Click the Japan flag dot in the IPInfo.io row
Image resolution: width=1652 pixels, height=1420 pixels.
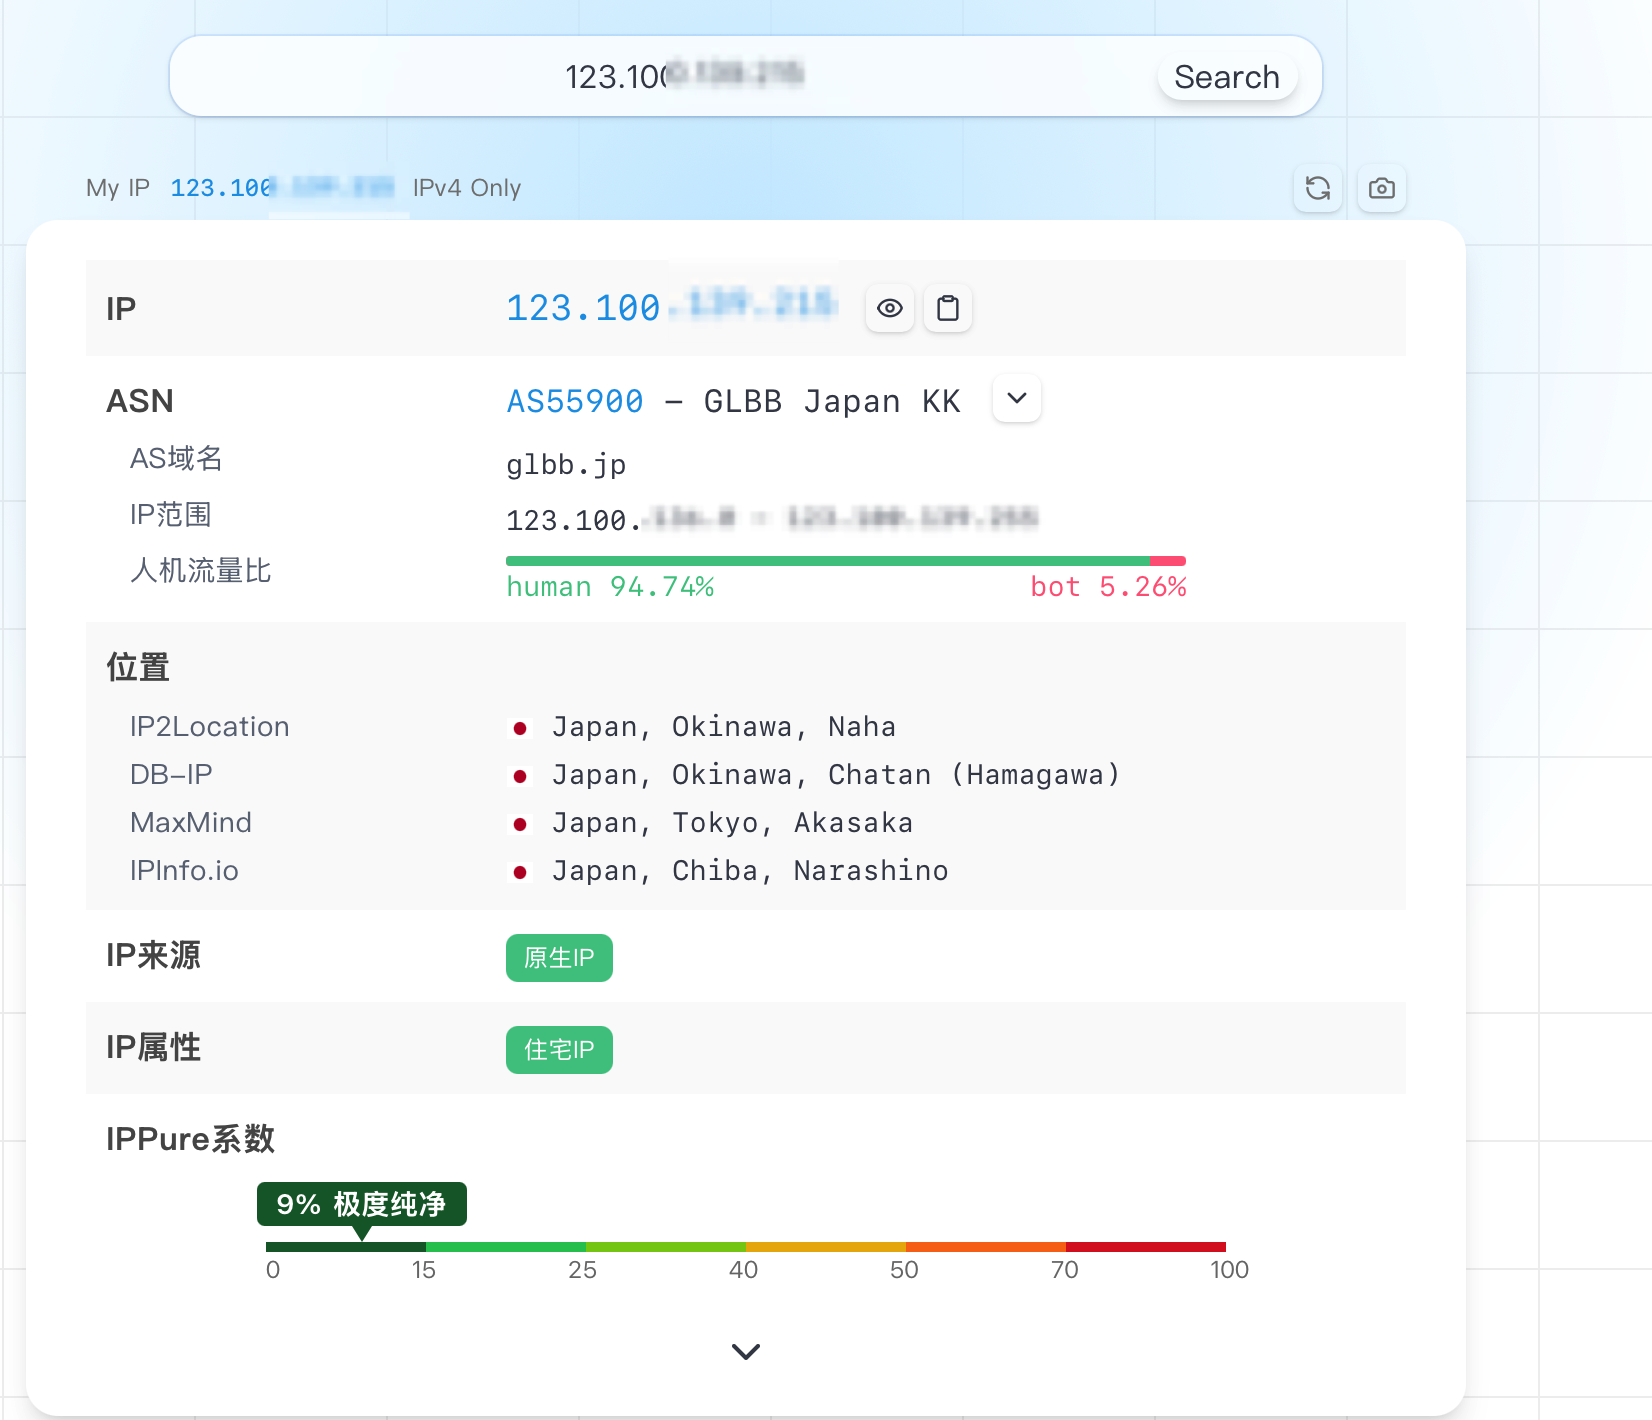(520, 872)
